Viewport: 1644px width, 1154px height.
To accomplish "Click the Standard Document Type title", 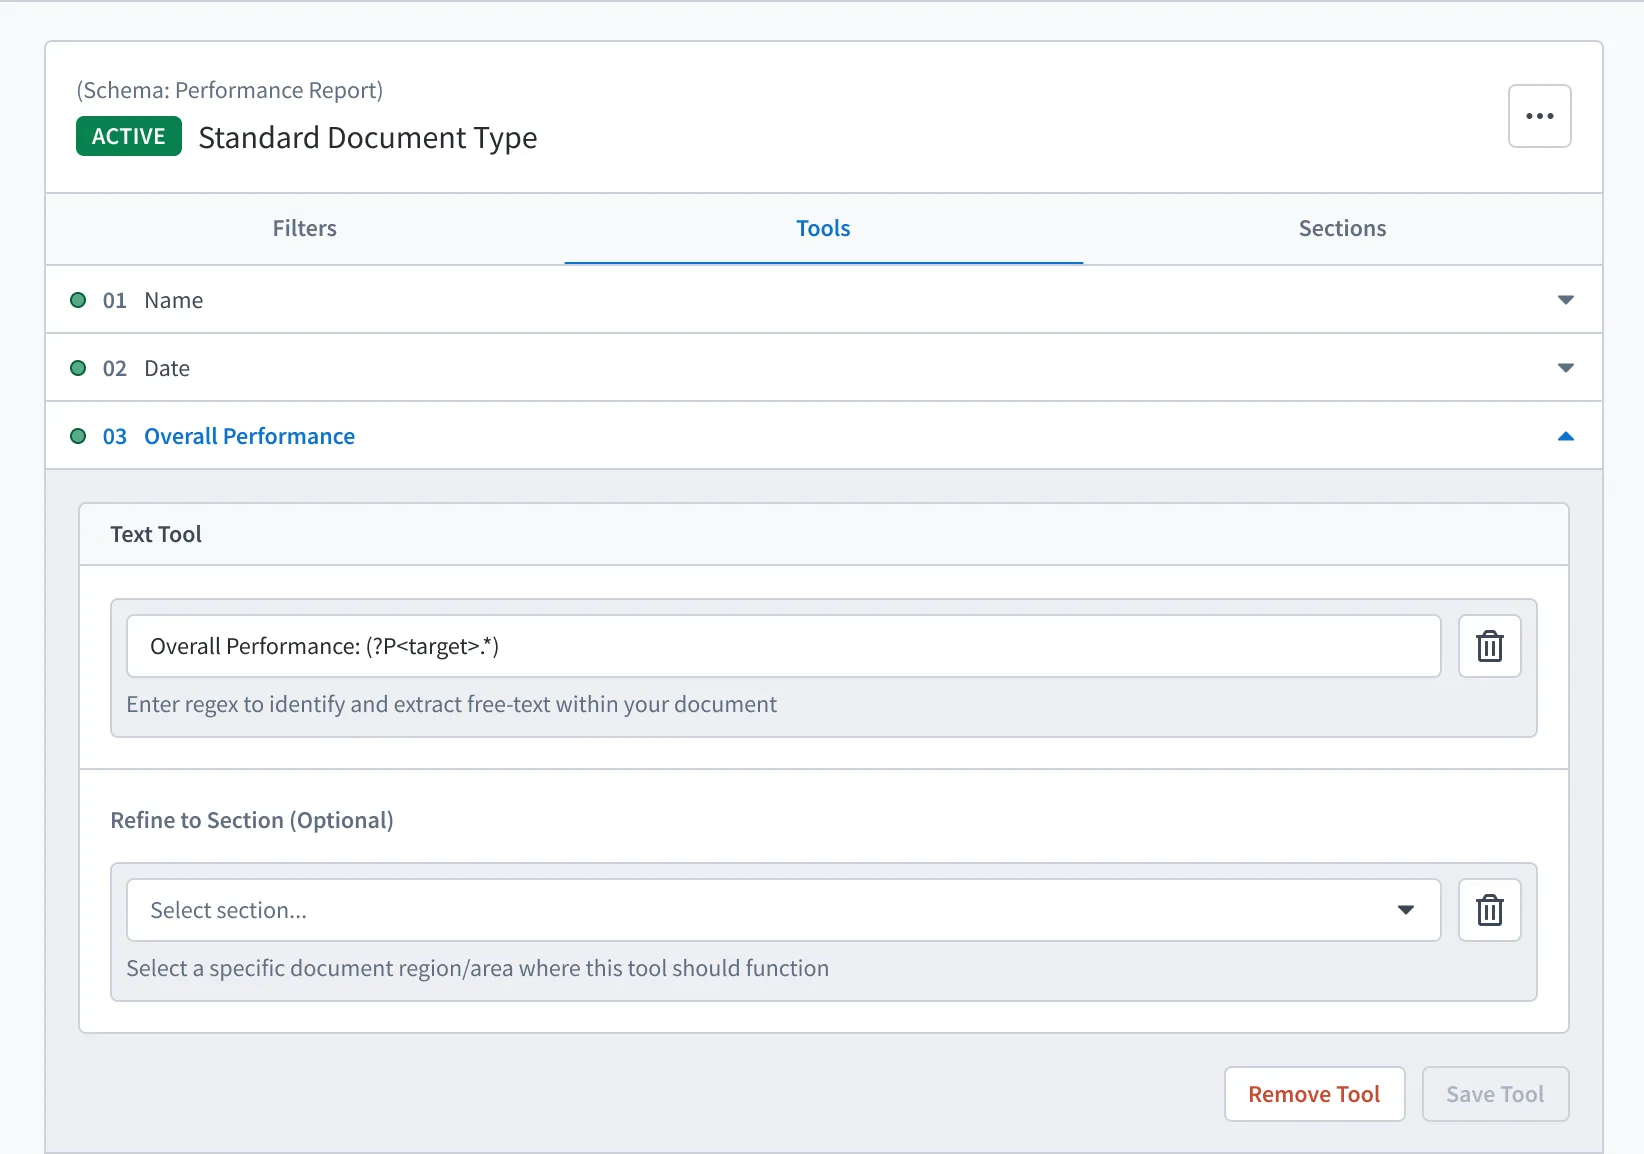I will [368, 137].
